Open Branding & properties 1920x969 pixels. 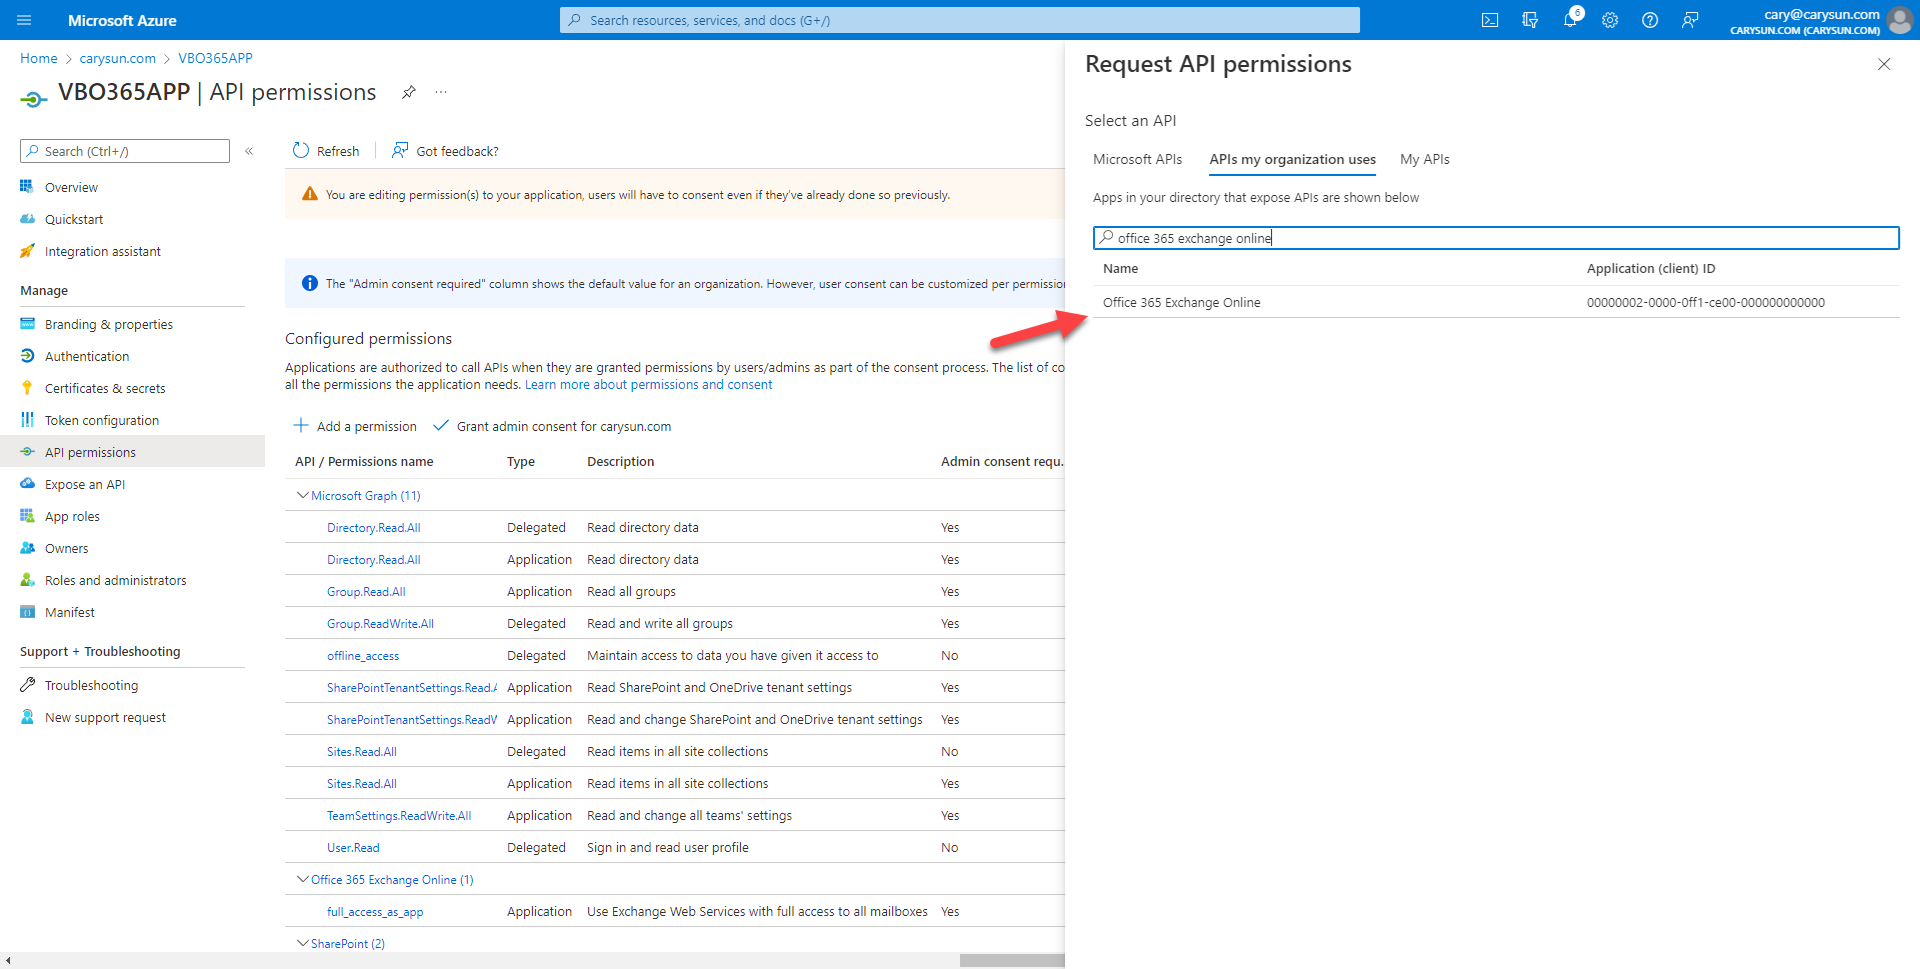coord(108,324)
